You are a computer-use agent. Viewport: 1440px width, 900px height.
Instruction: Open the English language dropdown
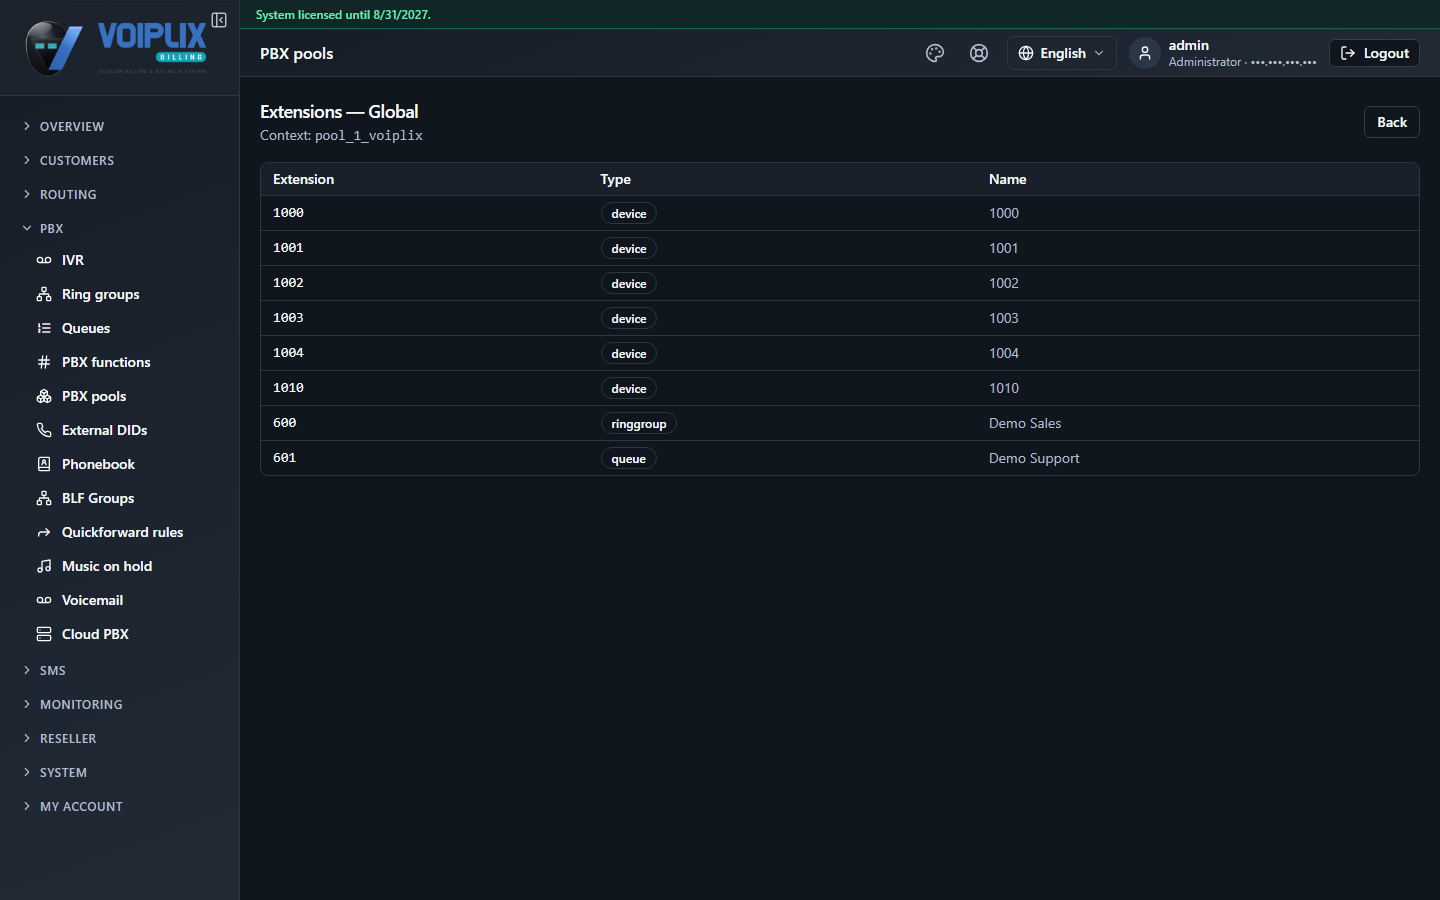click(x=1061, y=53)
